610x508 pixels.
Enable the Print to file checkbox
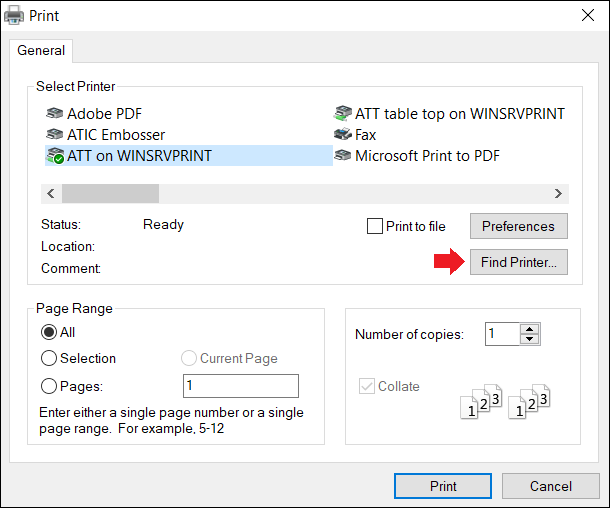[375, 226]
